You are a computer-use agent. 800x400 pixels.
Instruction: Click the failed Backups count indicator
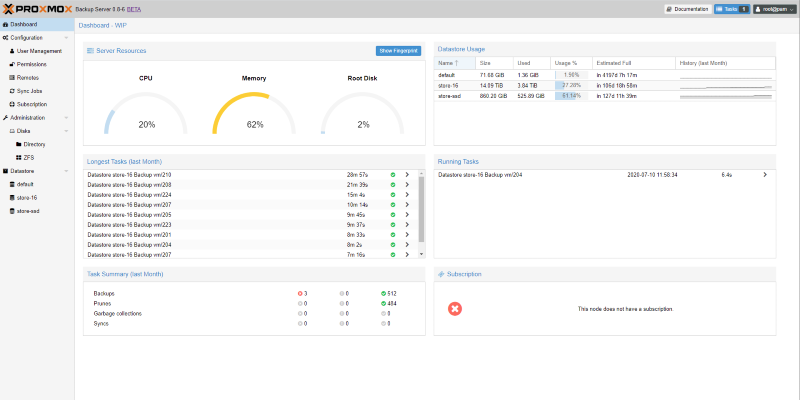pos(304,293)
